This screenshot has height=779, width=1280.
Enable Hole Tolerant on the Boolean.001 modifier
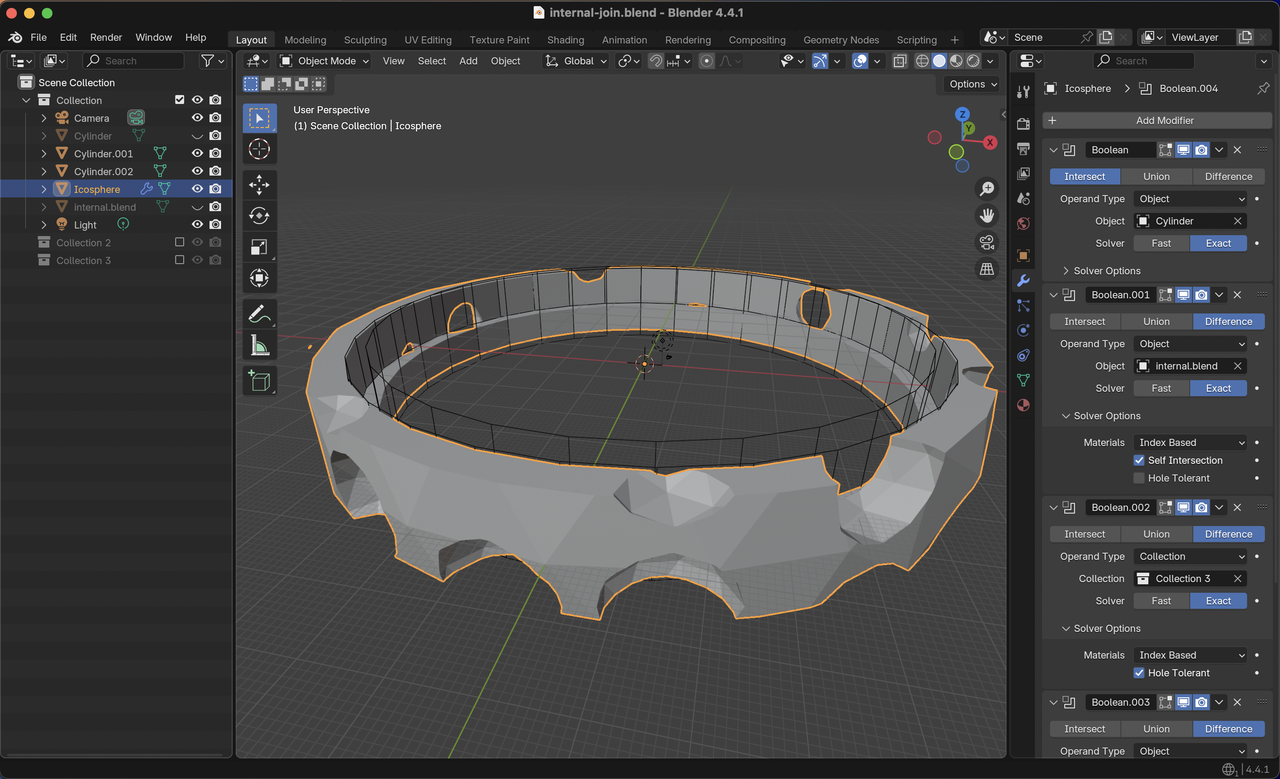point(1138,478)
